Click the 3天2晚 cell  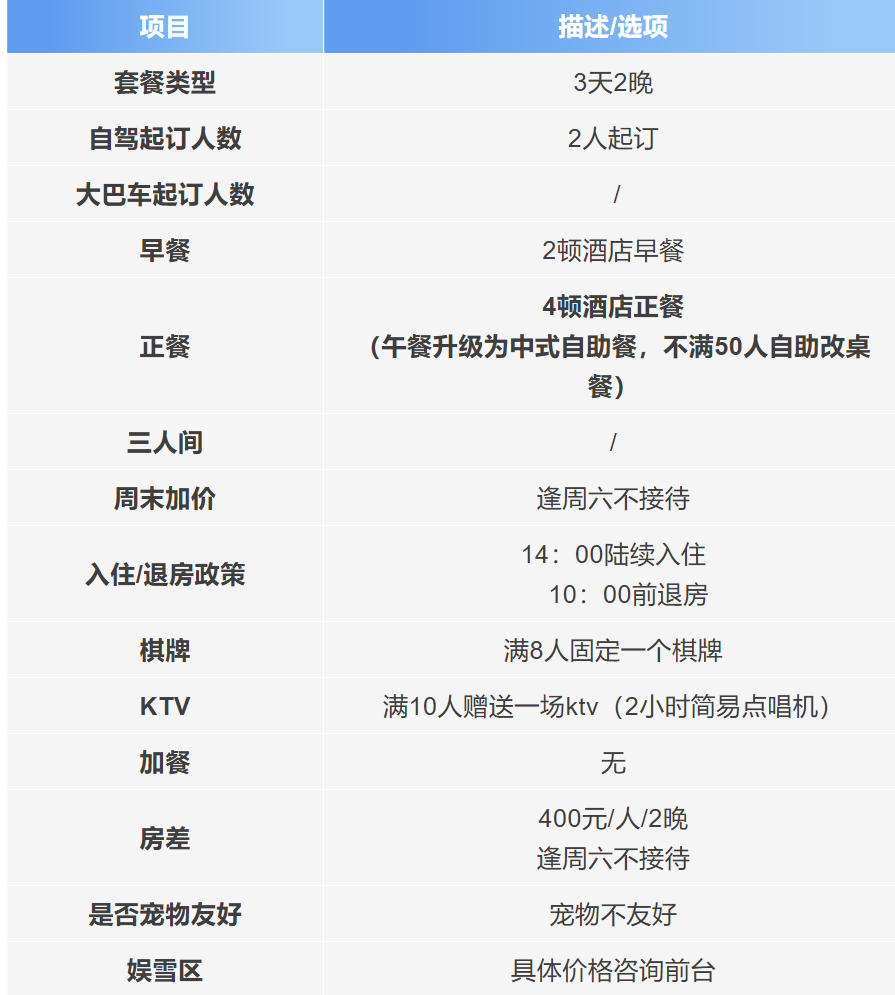click(x=612, y=83)
